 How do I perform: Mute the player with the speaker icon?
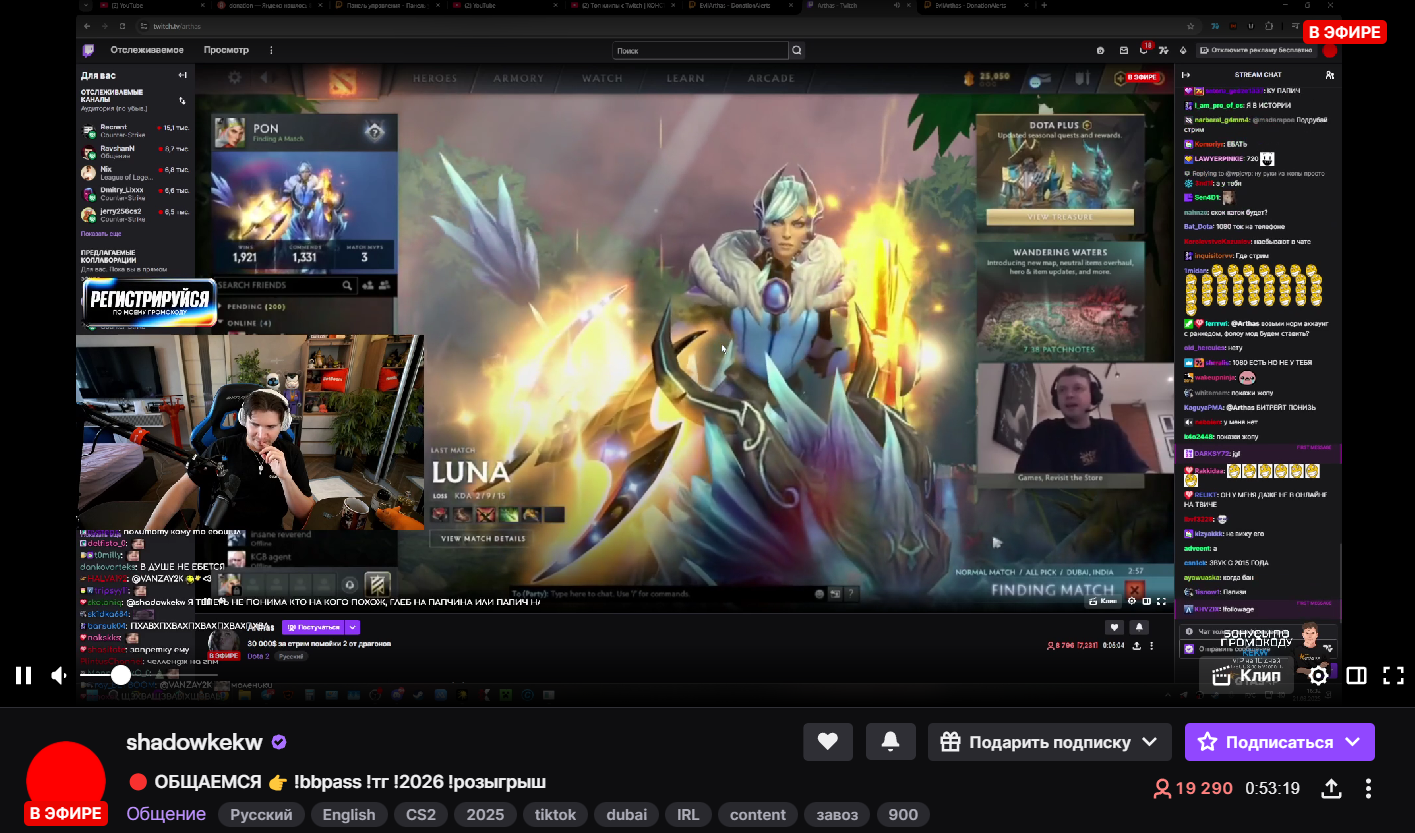click(x=60, y=675)
